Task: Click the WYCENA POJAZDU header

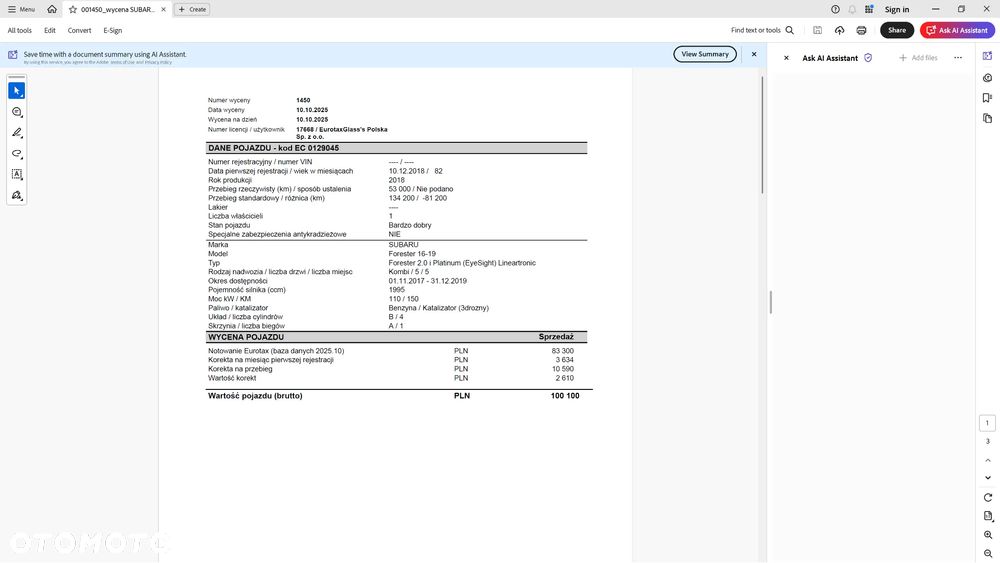Action: point(246,337)
